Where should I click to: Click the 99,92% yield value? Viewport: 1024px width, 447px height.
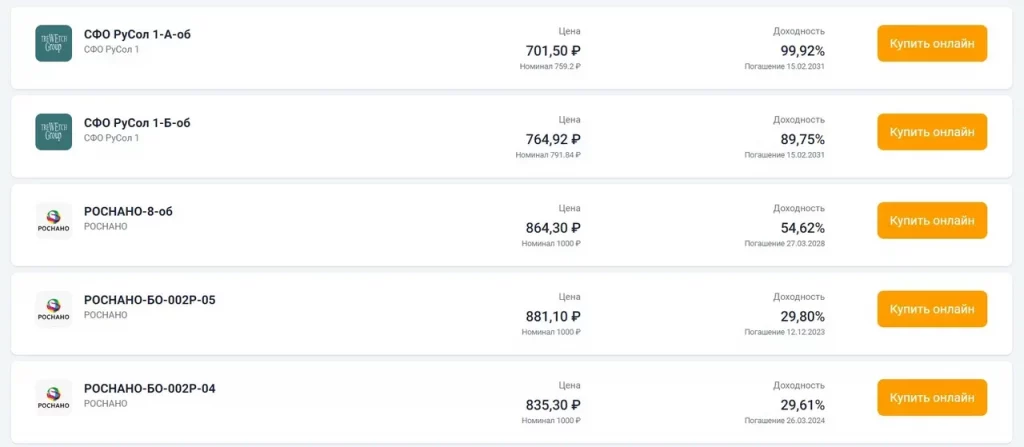802,51
